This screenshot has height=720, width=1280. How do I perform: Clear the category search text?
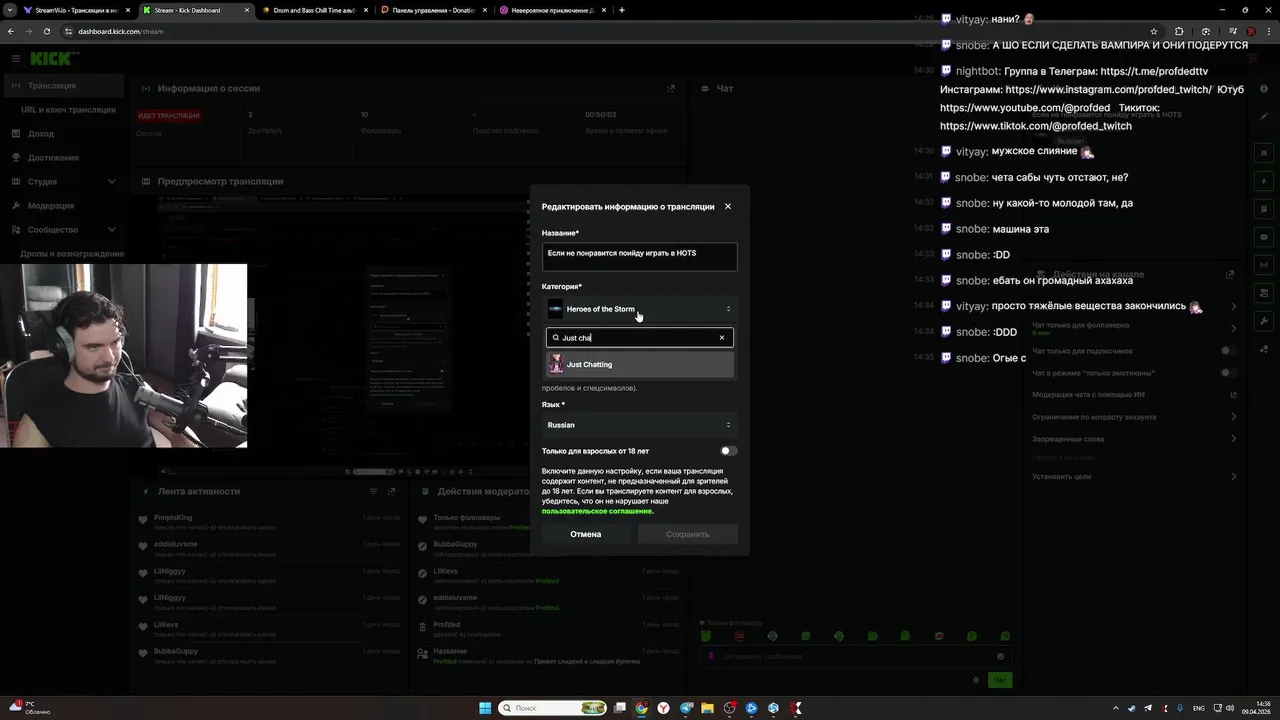click(722, 338)
